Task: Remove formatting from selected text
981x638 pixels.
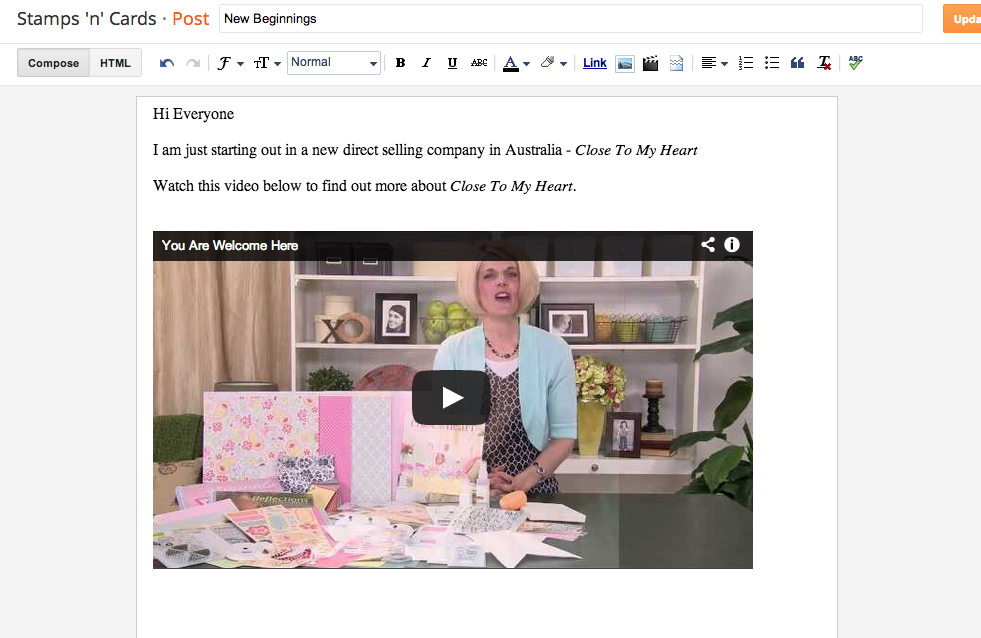Action: point(824,63)
